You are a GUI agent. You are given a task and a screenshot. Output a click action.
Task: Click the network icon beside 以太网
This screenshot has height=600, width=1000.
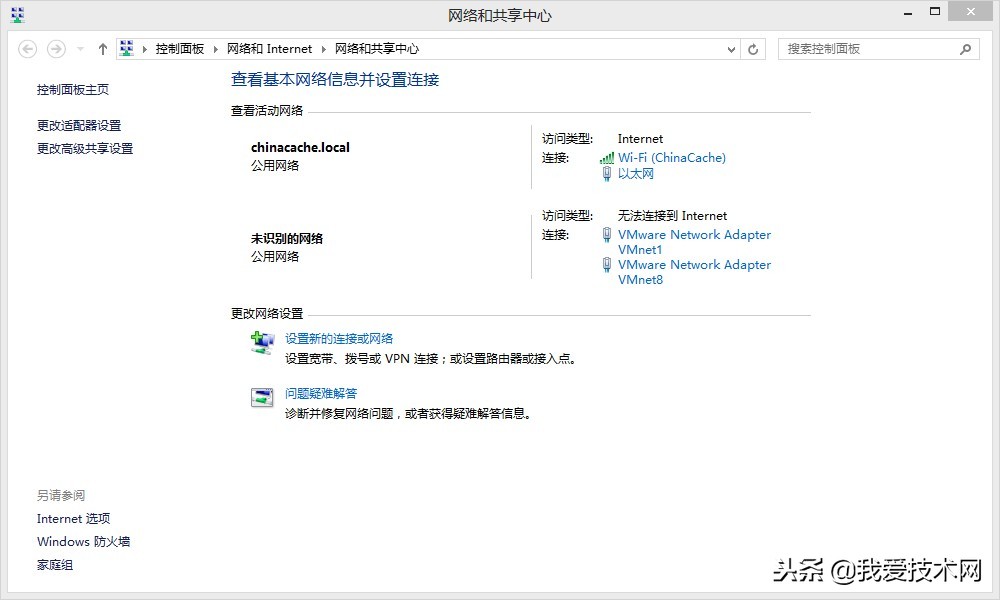click(x=607, y=173)
